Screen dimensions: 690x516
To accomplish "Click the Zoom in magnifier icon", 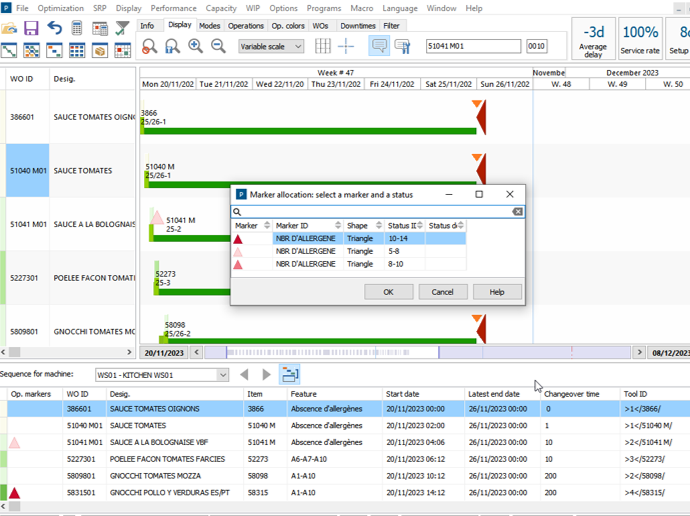I will (195, 46).
